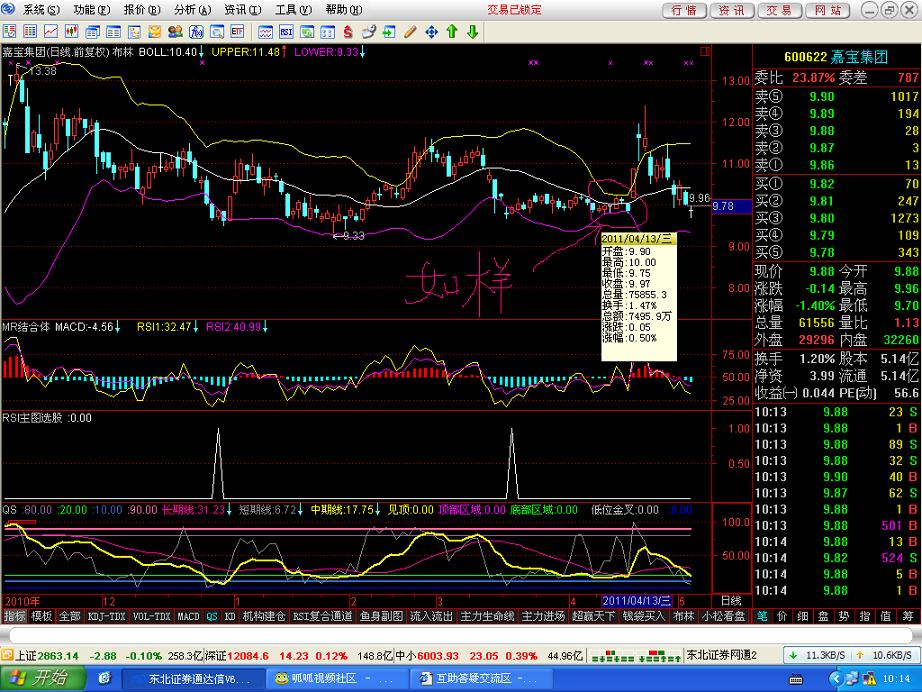Click the blue four-way move arrows icon
922x692 pixels.
[x=431, y=32]
